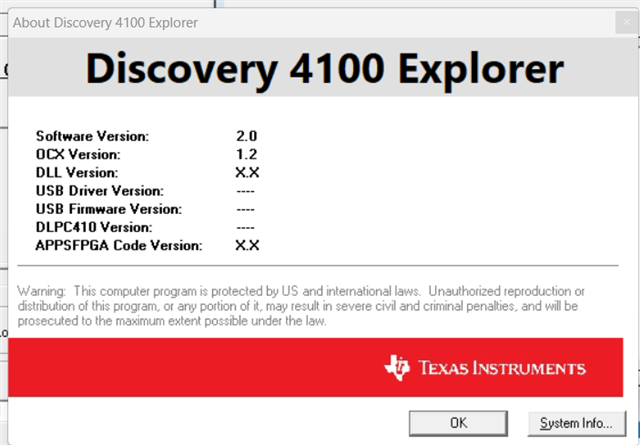Image resolution: width=640 pixels, height=445 pixels.
Task: Click the copyright warning paragraph
Action: [x=301, y=306]
